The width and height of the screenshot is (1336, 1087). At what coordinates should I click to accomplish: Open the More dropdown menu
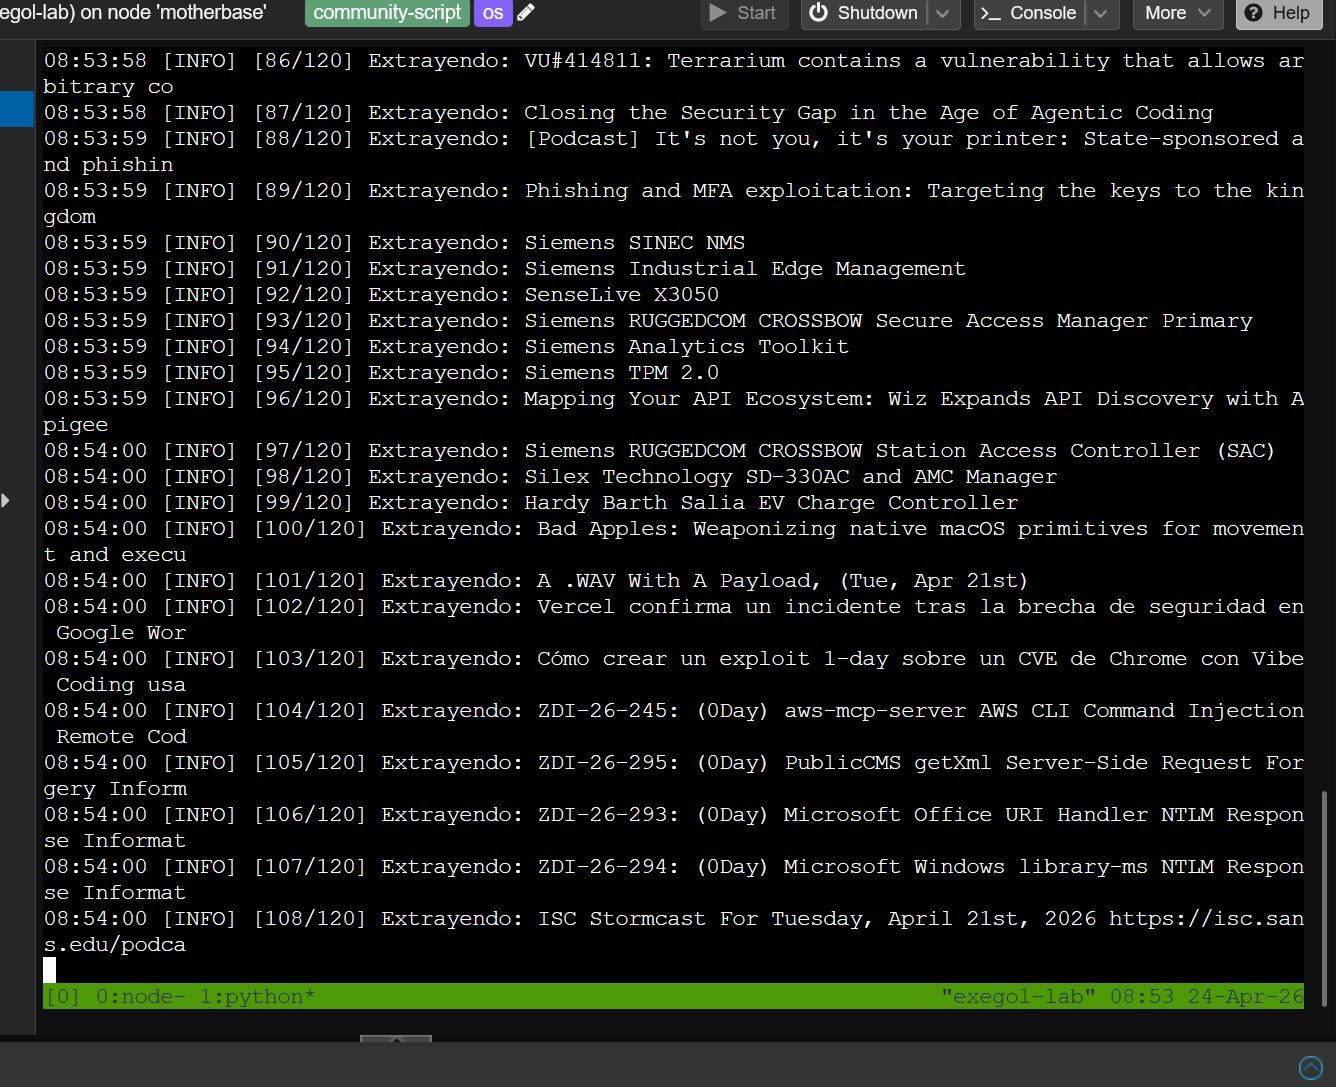(1177, 13)
